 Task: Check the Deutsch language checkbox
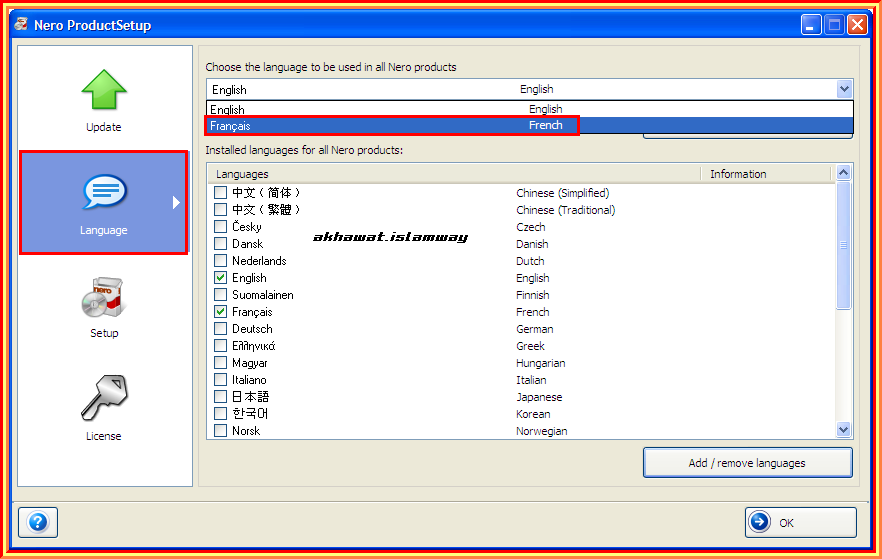click(x=220, y=328)
